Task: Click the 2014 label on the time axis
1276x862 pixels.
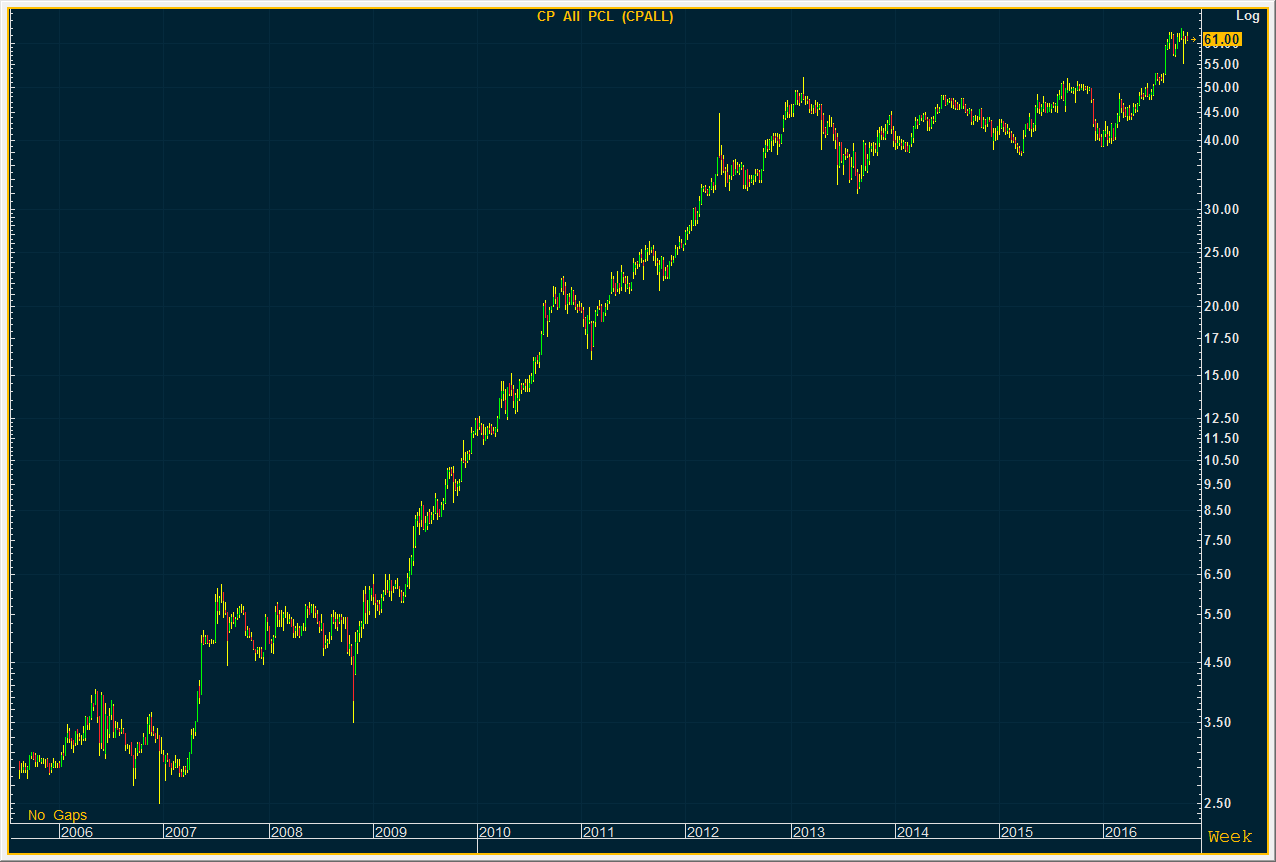Action: 912,832
